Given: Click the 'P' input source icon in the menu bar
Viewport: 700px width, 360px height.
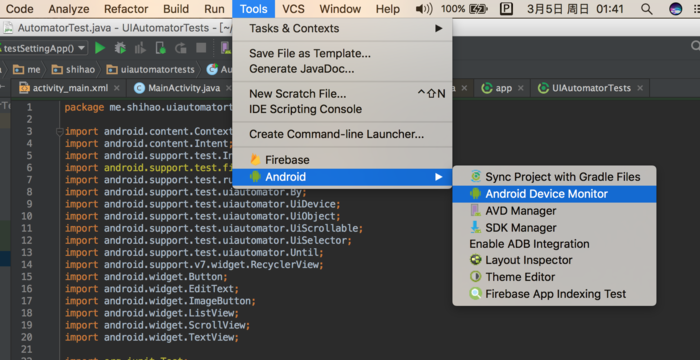Looking at the screenshot, I should (506, 9).
